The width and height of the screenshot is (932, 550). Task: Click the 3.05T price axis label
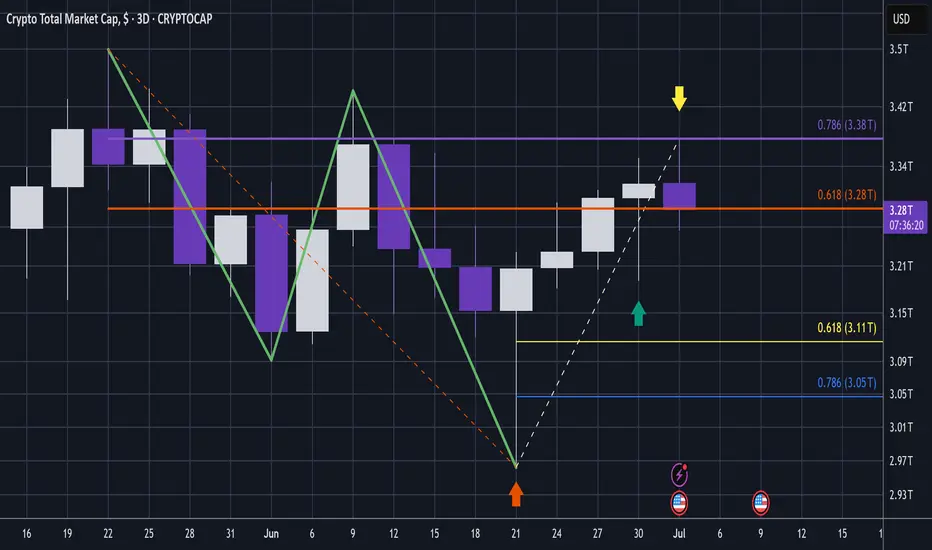900,394
